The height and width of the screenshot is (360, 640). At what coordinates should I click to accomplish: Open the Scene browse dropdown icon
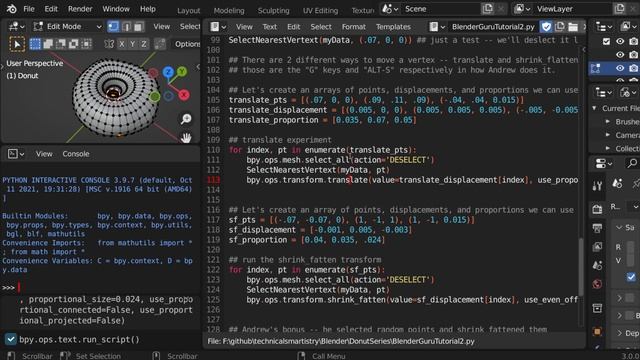click(390, 9)
